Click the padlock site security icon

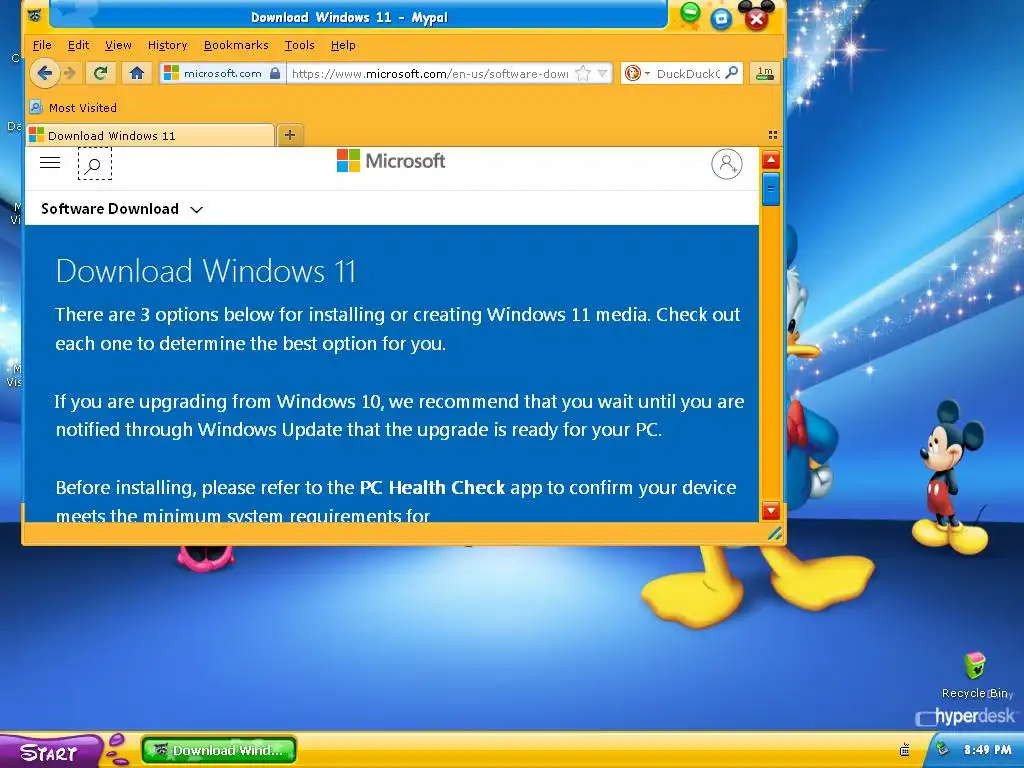(276, 73)
